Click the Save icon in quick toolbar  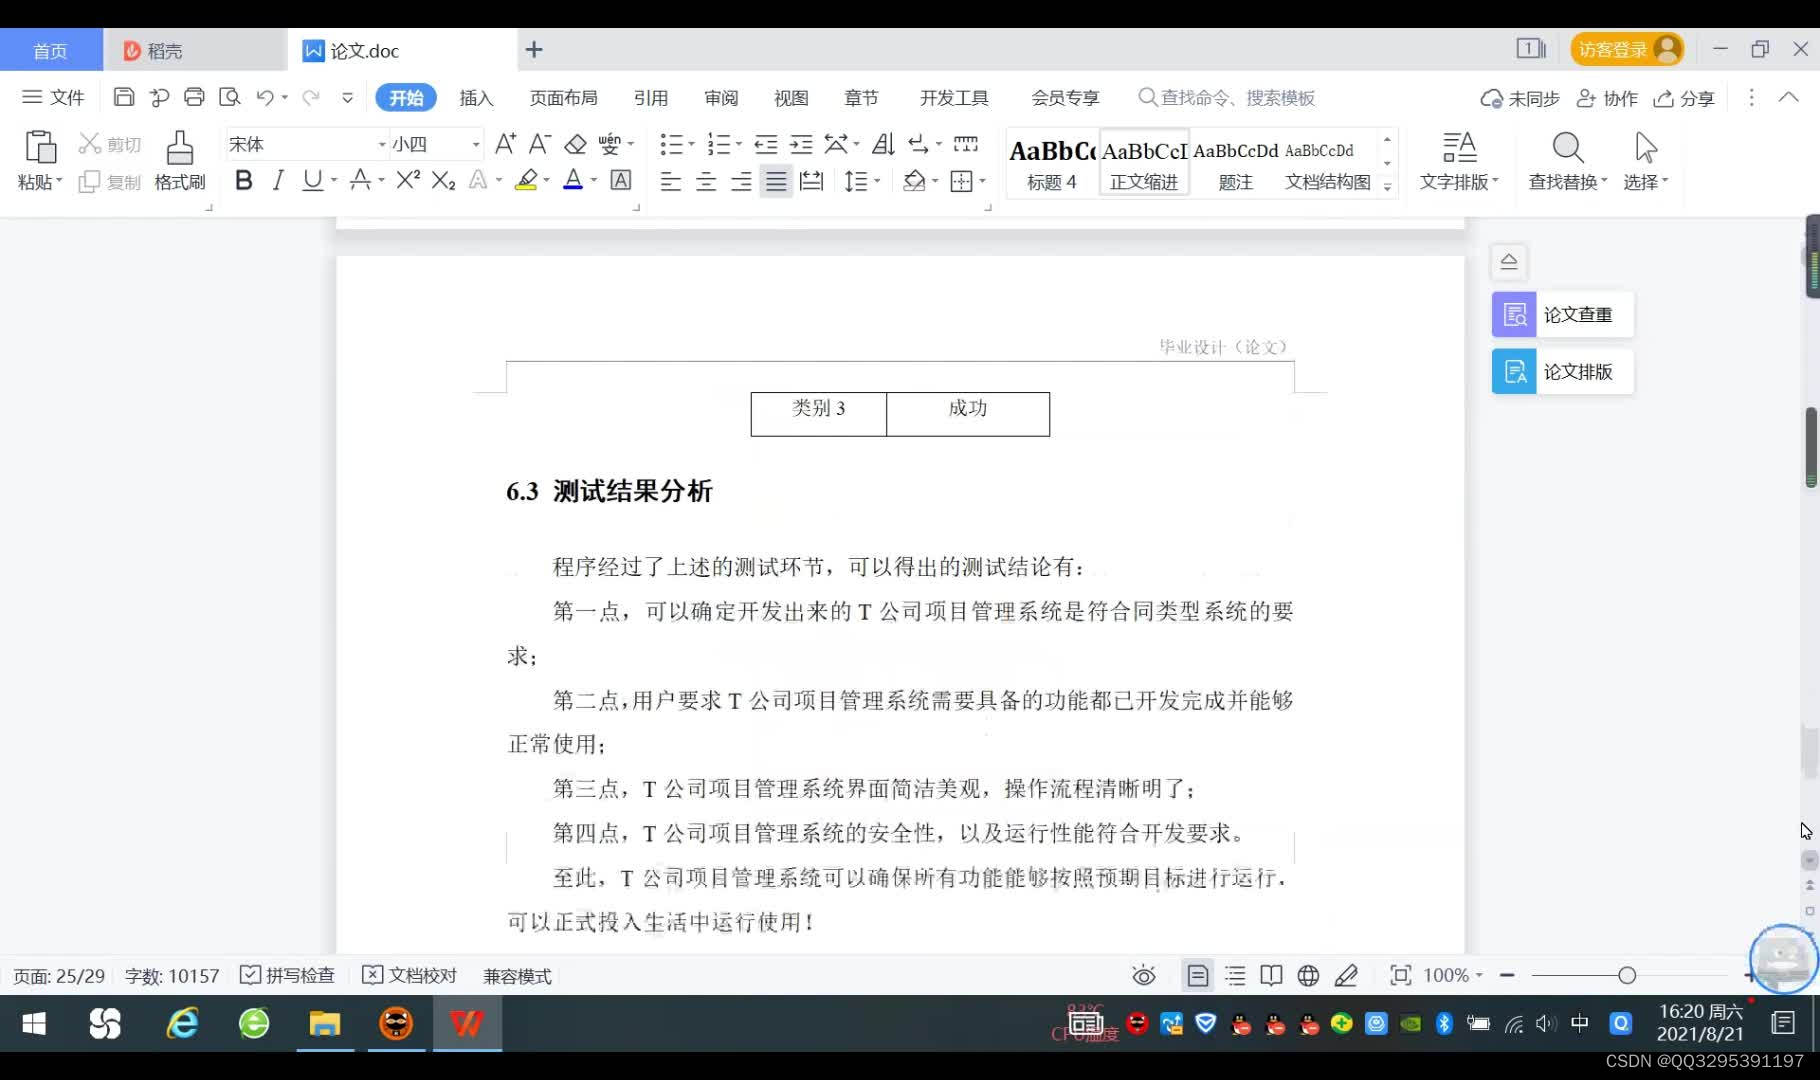click(x=124, y=97)
